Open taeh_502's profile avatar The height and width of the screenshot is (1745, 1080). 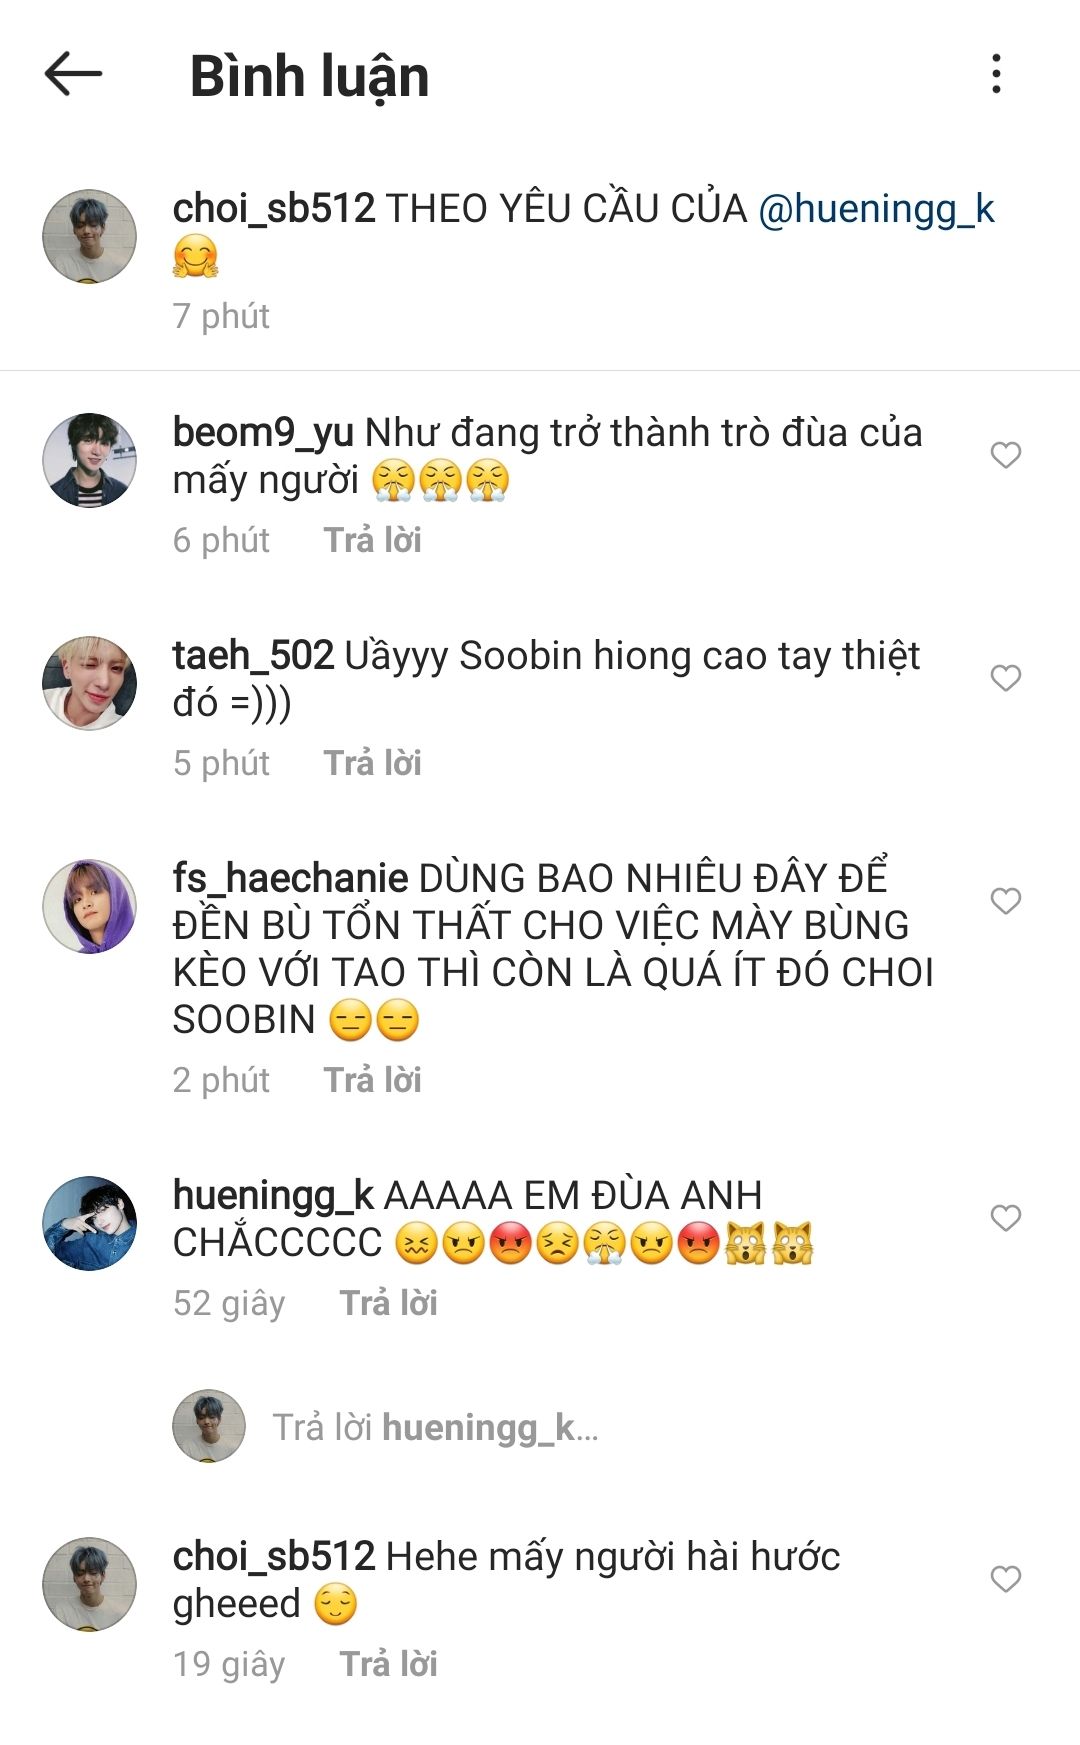pos(89,683)
